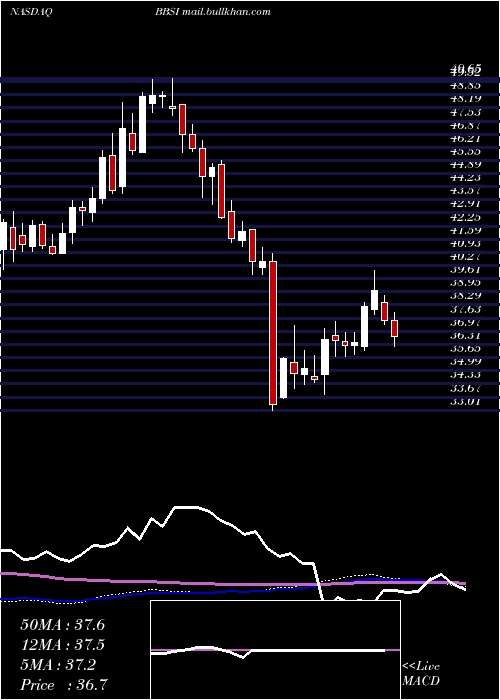Select the last red candlestick on the chart
Viewport: 500px width, 700px height.
[394, 328]
